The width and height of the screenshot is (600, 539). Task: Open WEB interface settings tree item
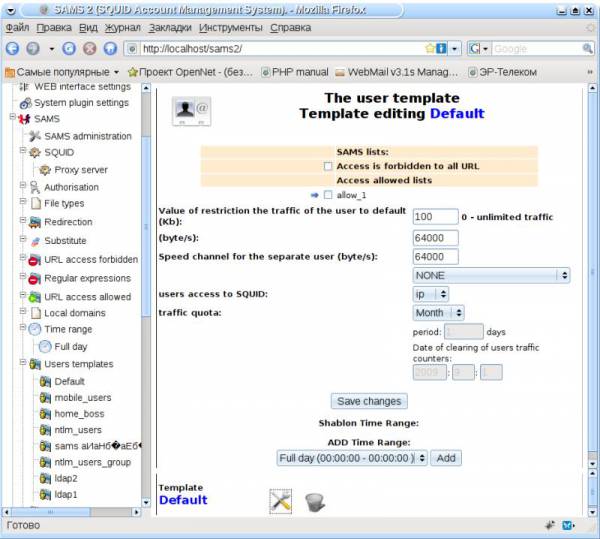coord(82,87)
